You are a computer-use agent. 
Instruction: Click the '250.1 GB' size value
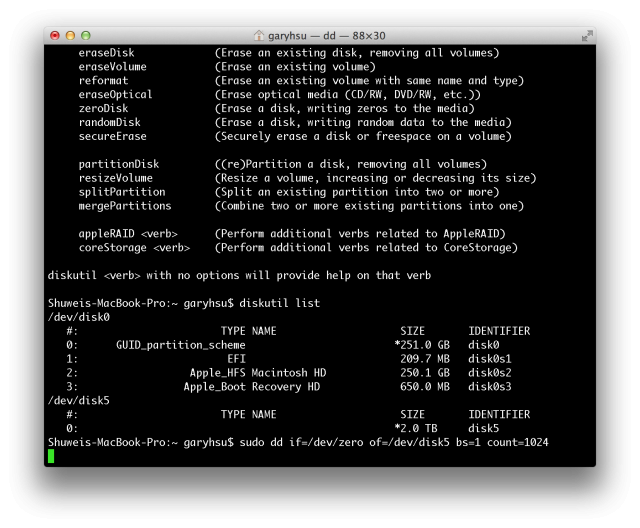425,373
